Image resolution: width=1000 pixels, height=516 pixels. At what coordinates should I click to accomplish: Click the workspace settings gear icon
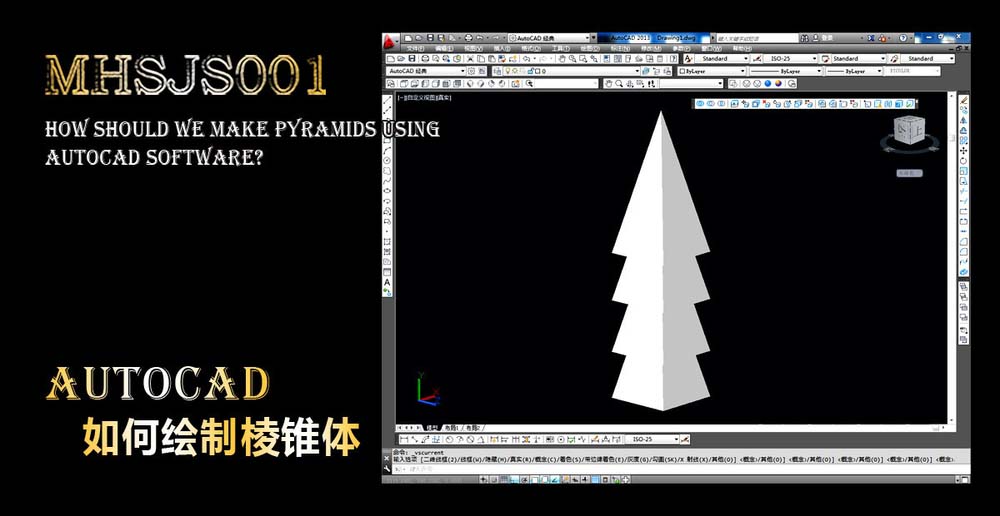[x=471, y=71]
